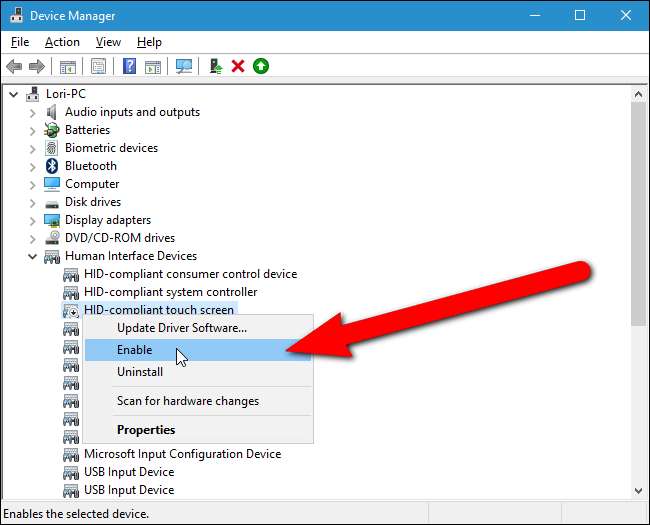Screen dimensions: 650x525
Task: Choose Enable from the context menu
Action: click(x=135, y=350)
